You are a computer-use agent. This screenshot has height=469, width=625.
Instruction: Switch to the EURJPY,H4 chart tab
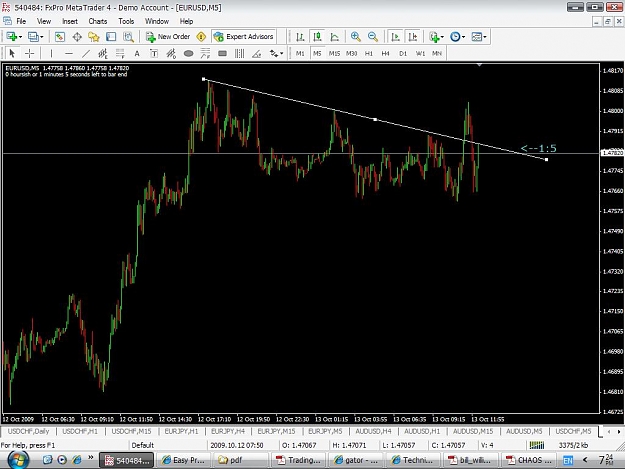(x=228, y=431)
